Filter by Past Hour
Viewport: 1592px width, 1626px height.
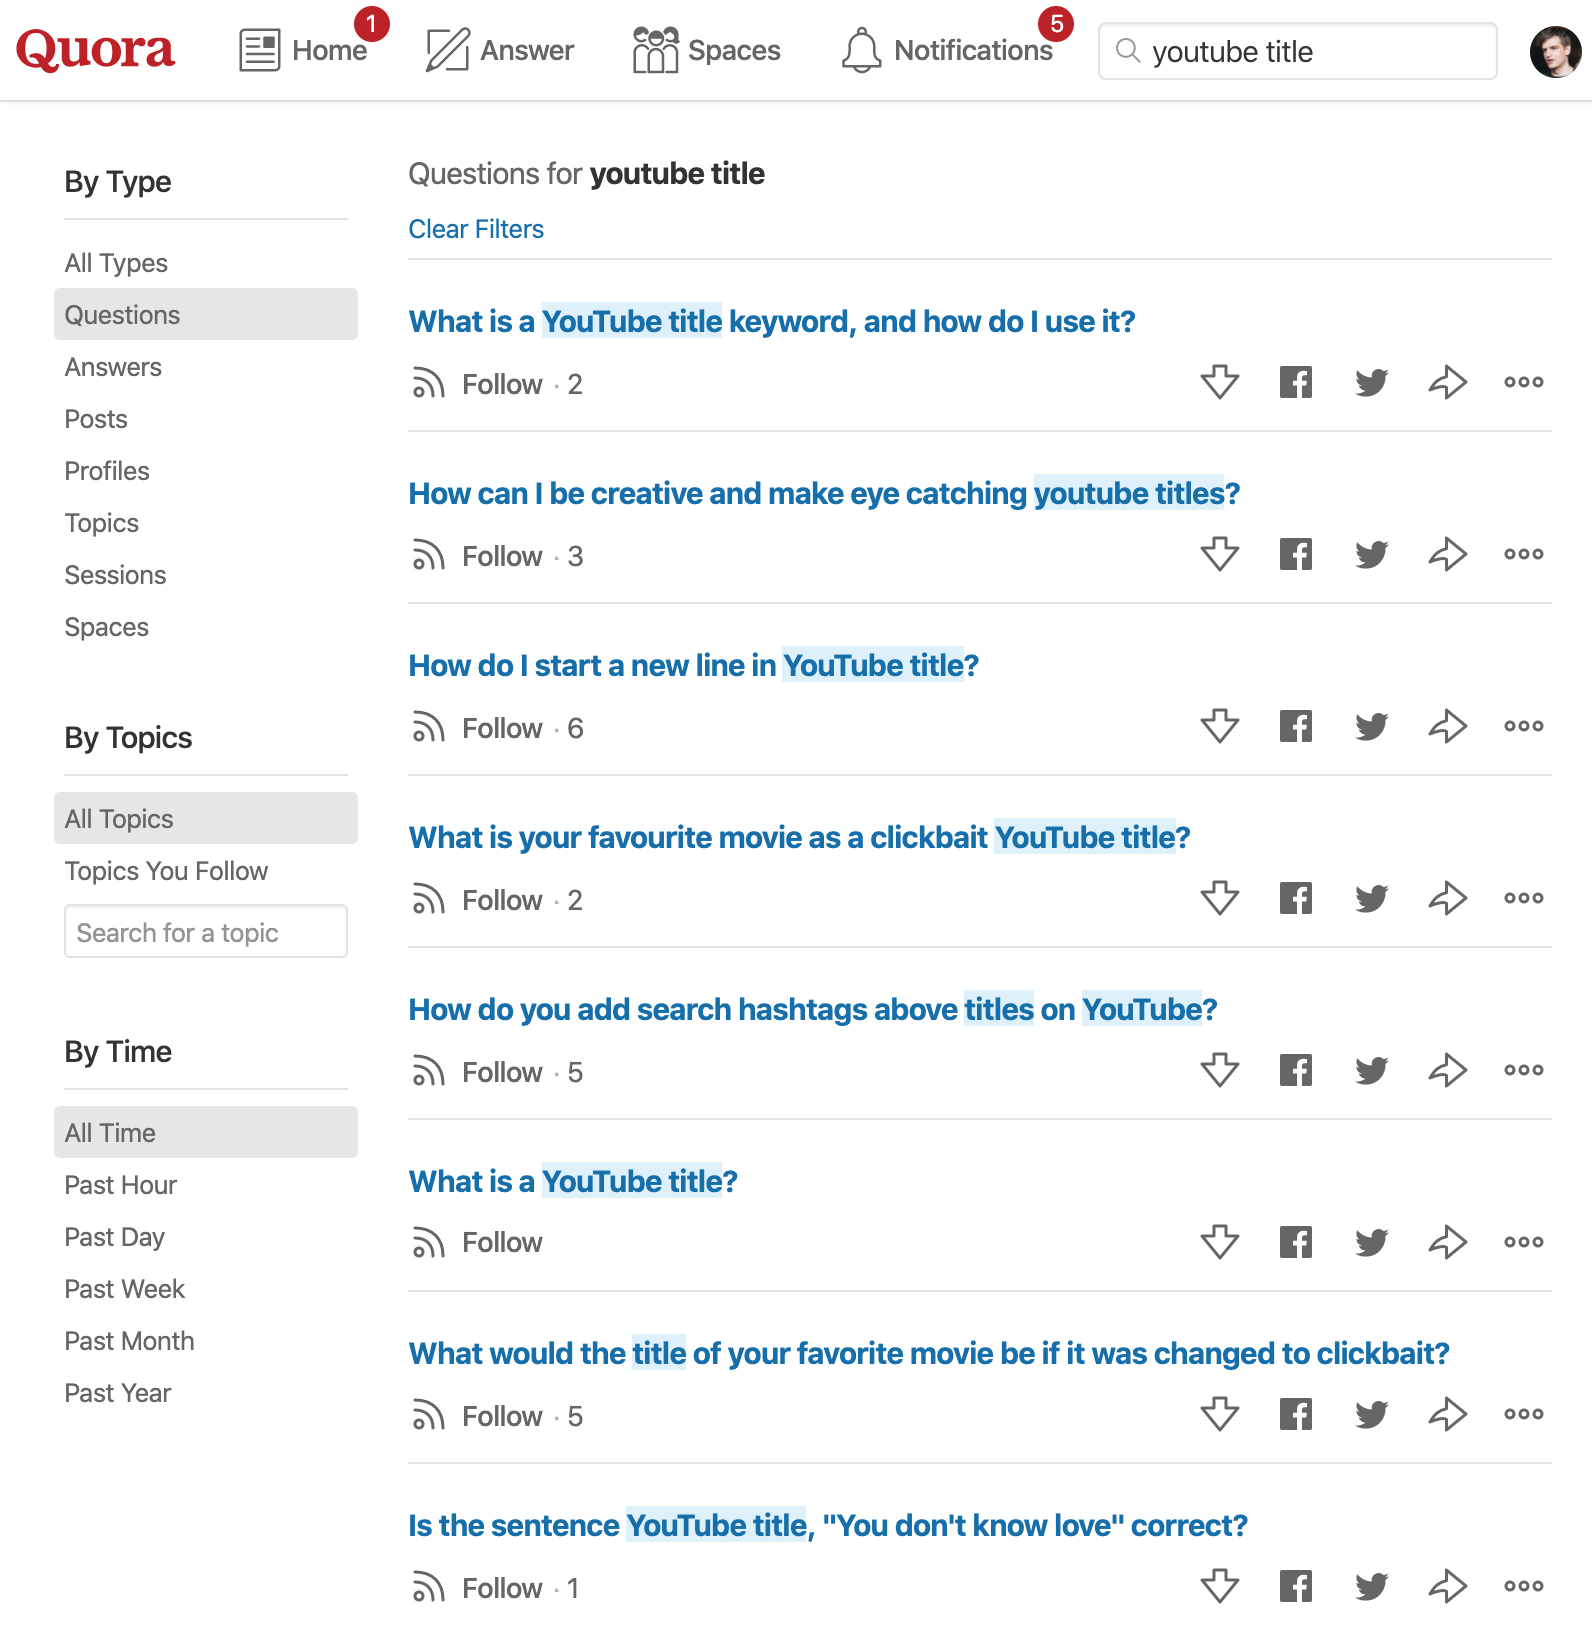121,1185
